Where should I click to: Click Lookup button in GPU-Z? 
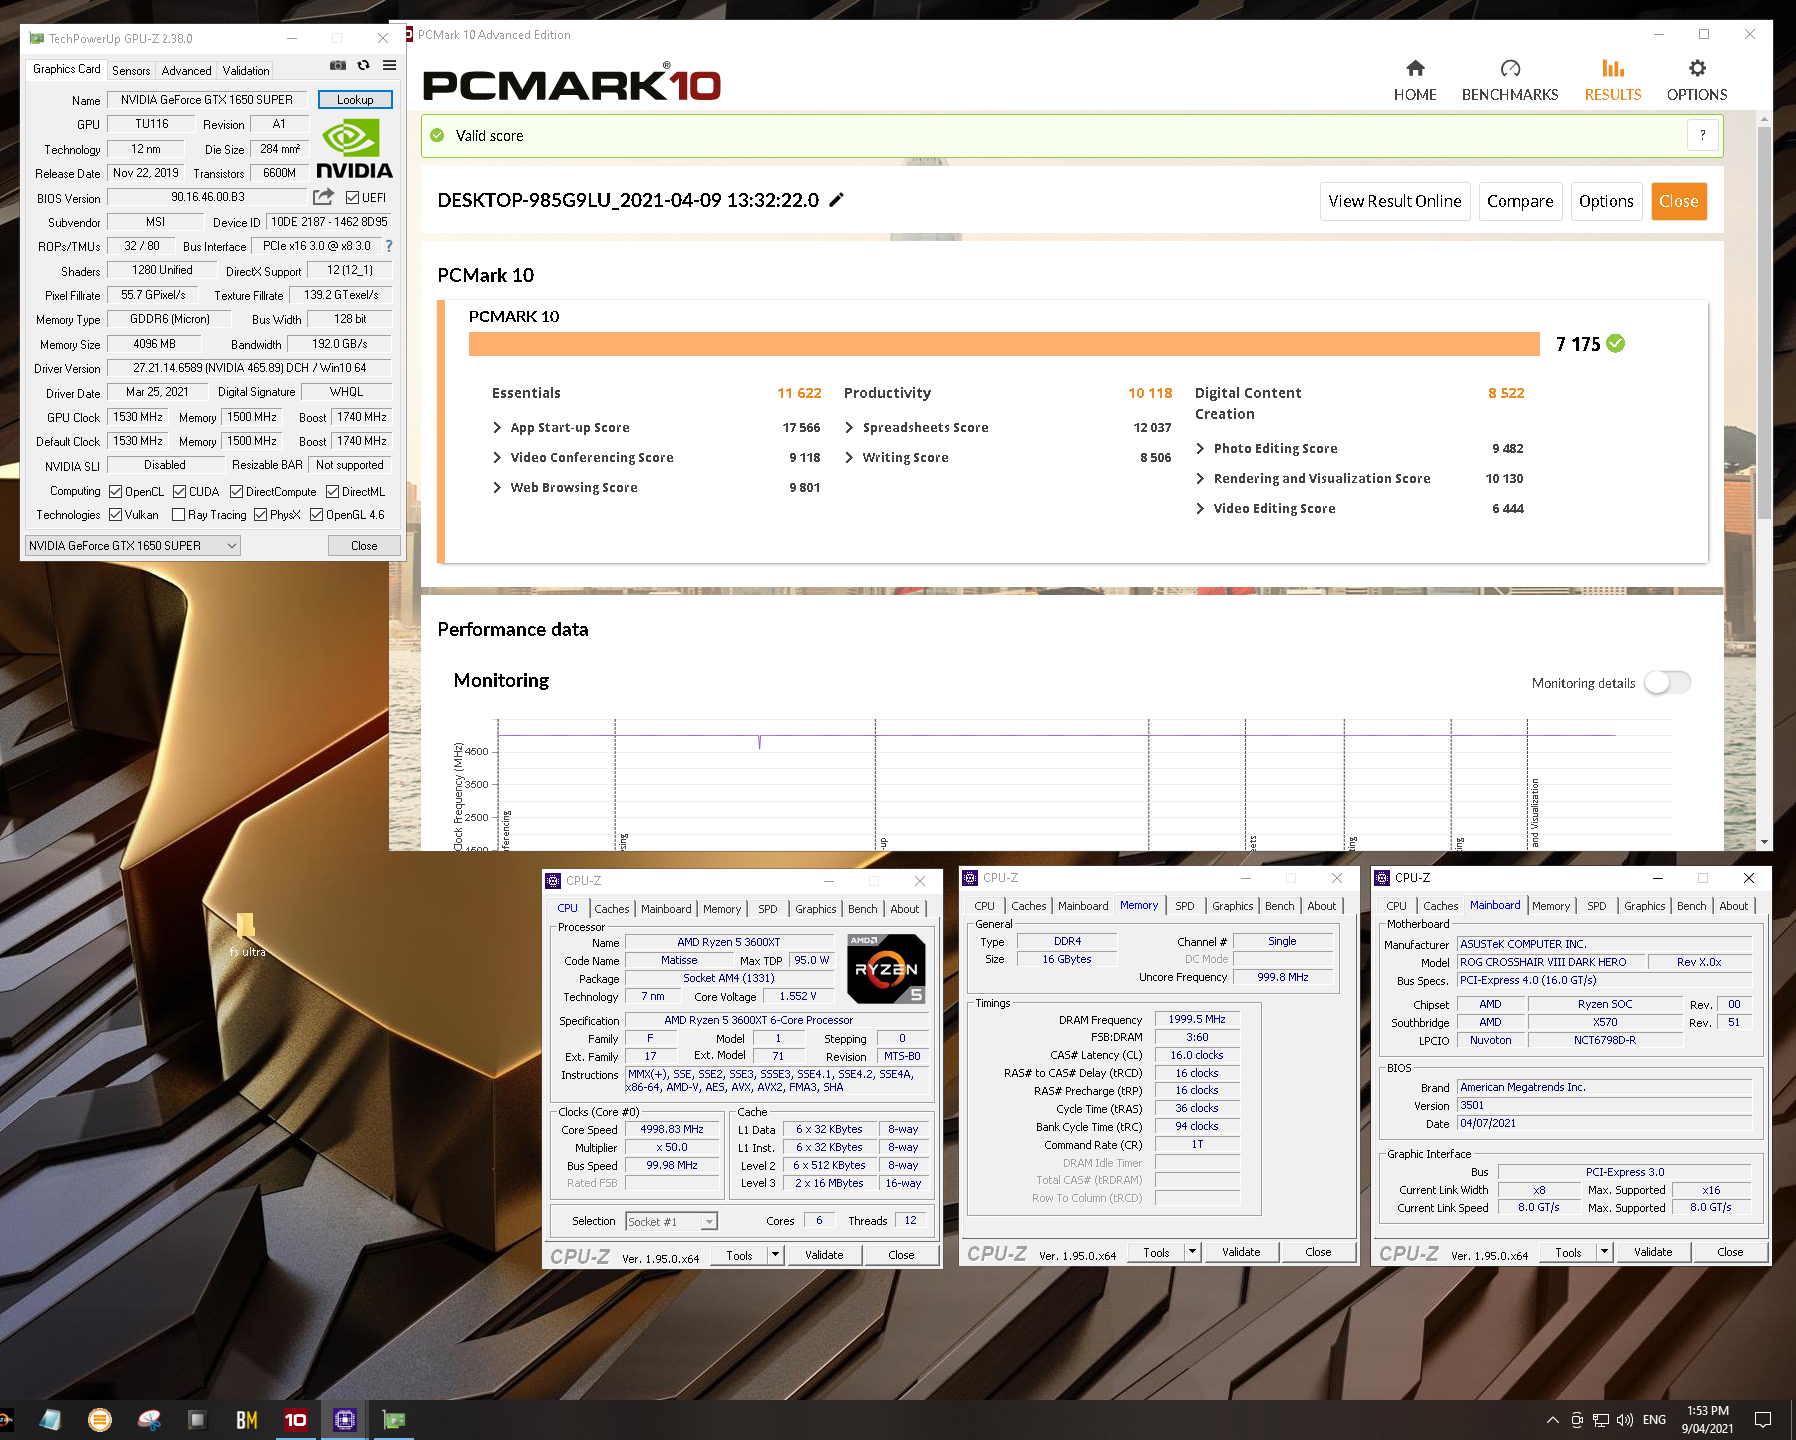point(355,99)
